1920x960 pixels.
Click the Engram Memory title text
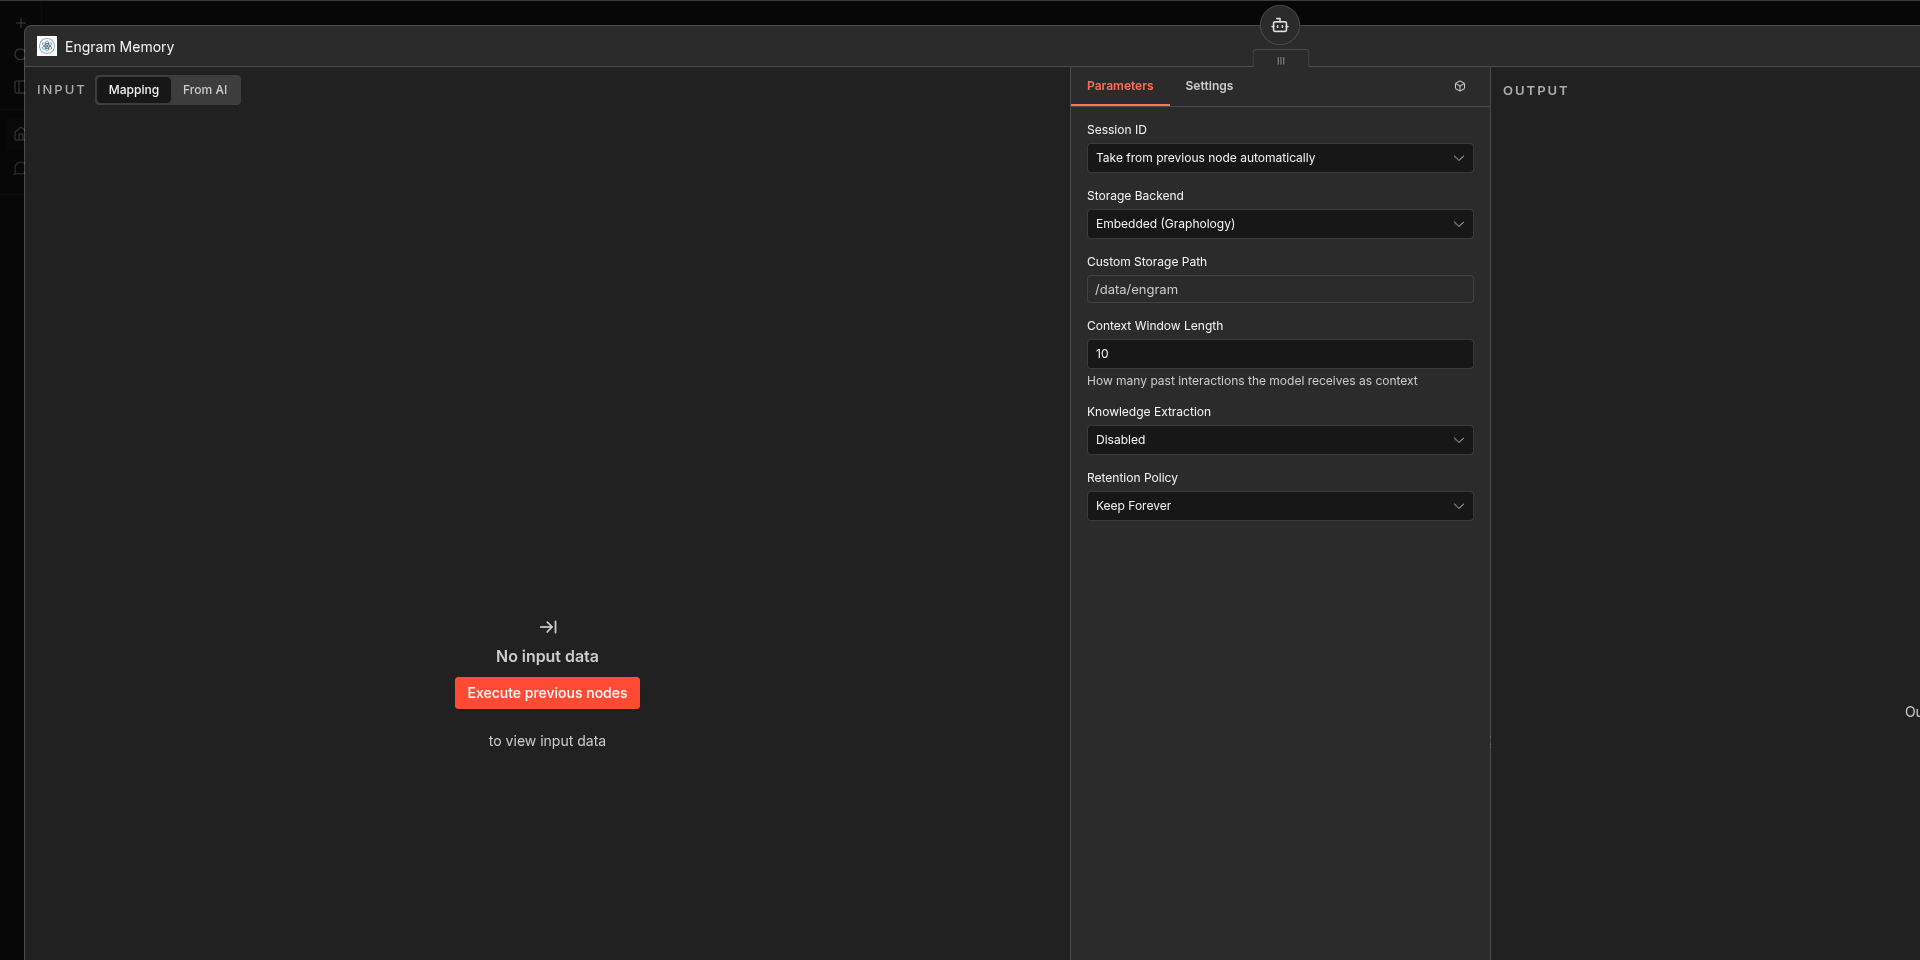click(x=119, y=47)
